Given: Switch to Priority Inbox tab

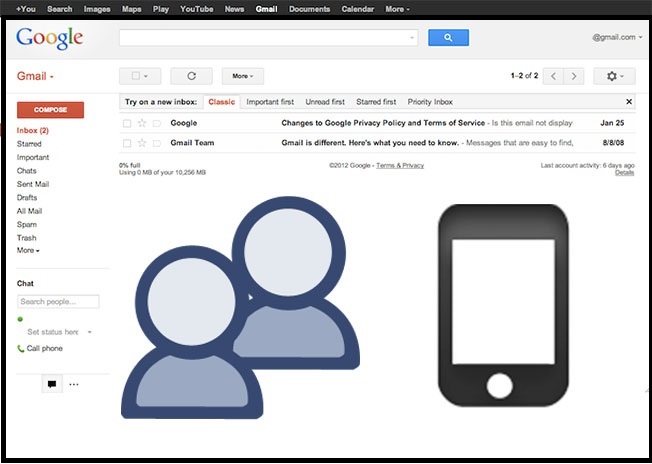Looking at the screenshot, I should click(430, 102).
